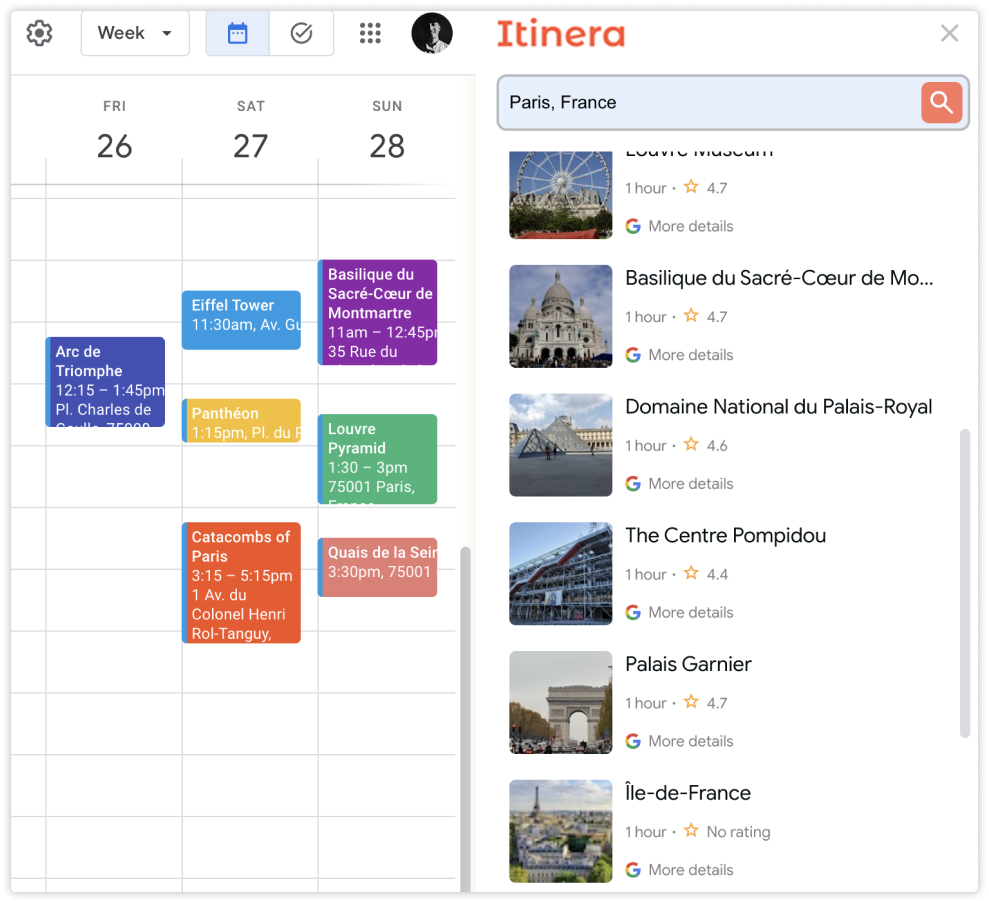Open the Google apps grid
This screenshot has height=903, width=989.
(x=370, y=33)
